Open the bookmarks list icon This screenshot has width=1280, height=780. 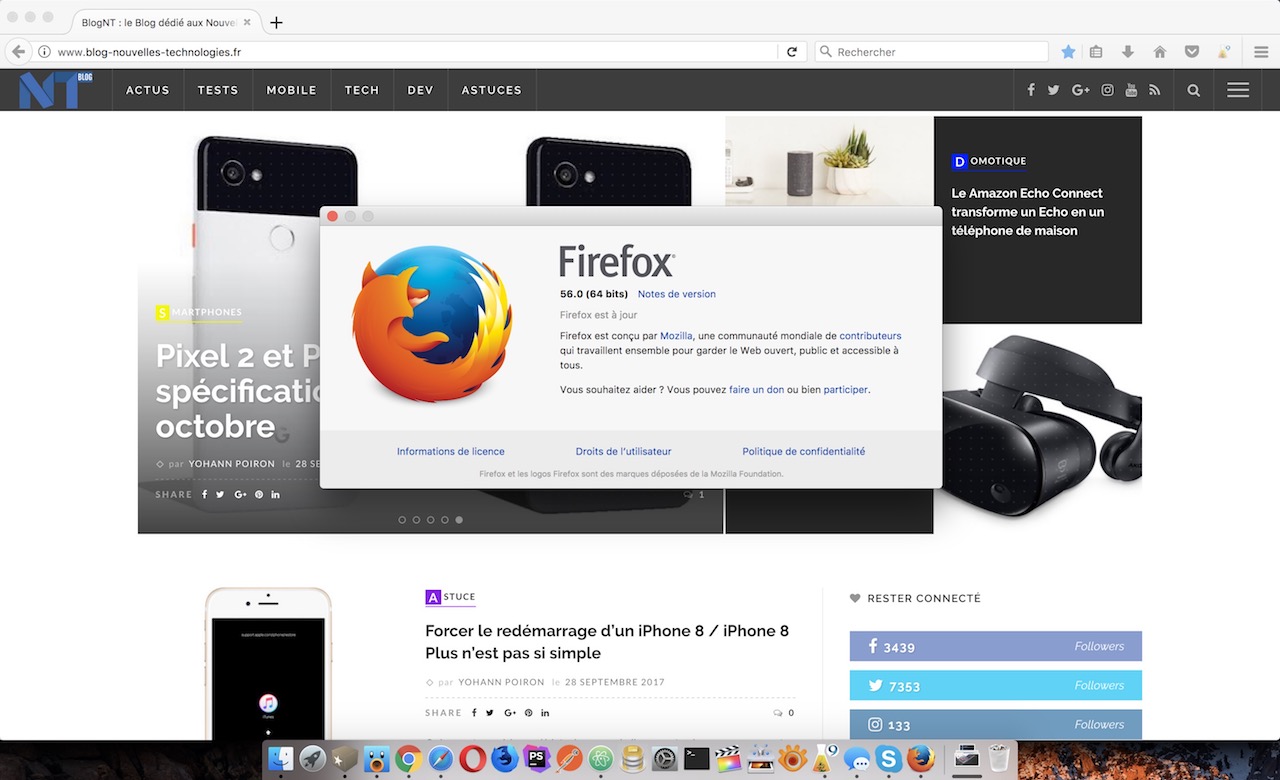tap(1096, 52)
